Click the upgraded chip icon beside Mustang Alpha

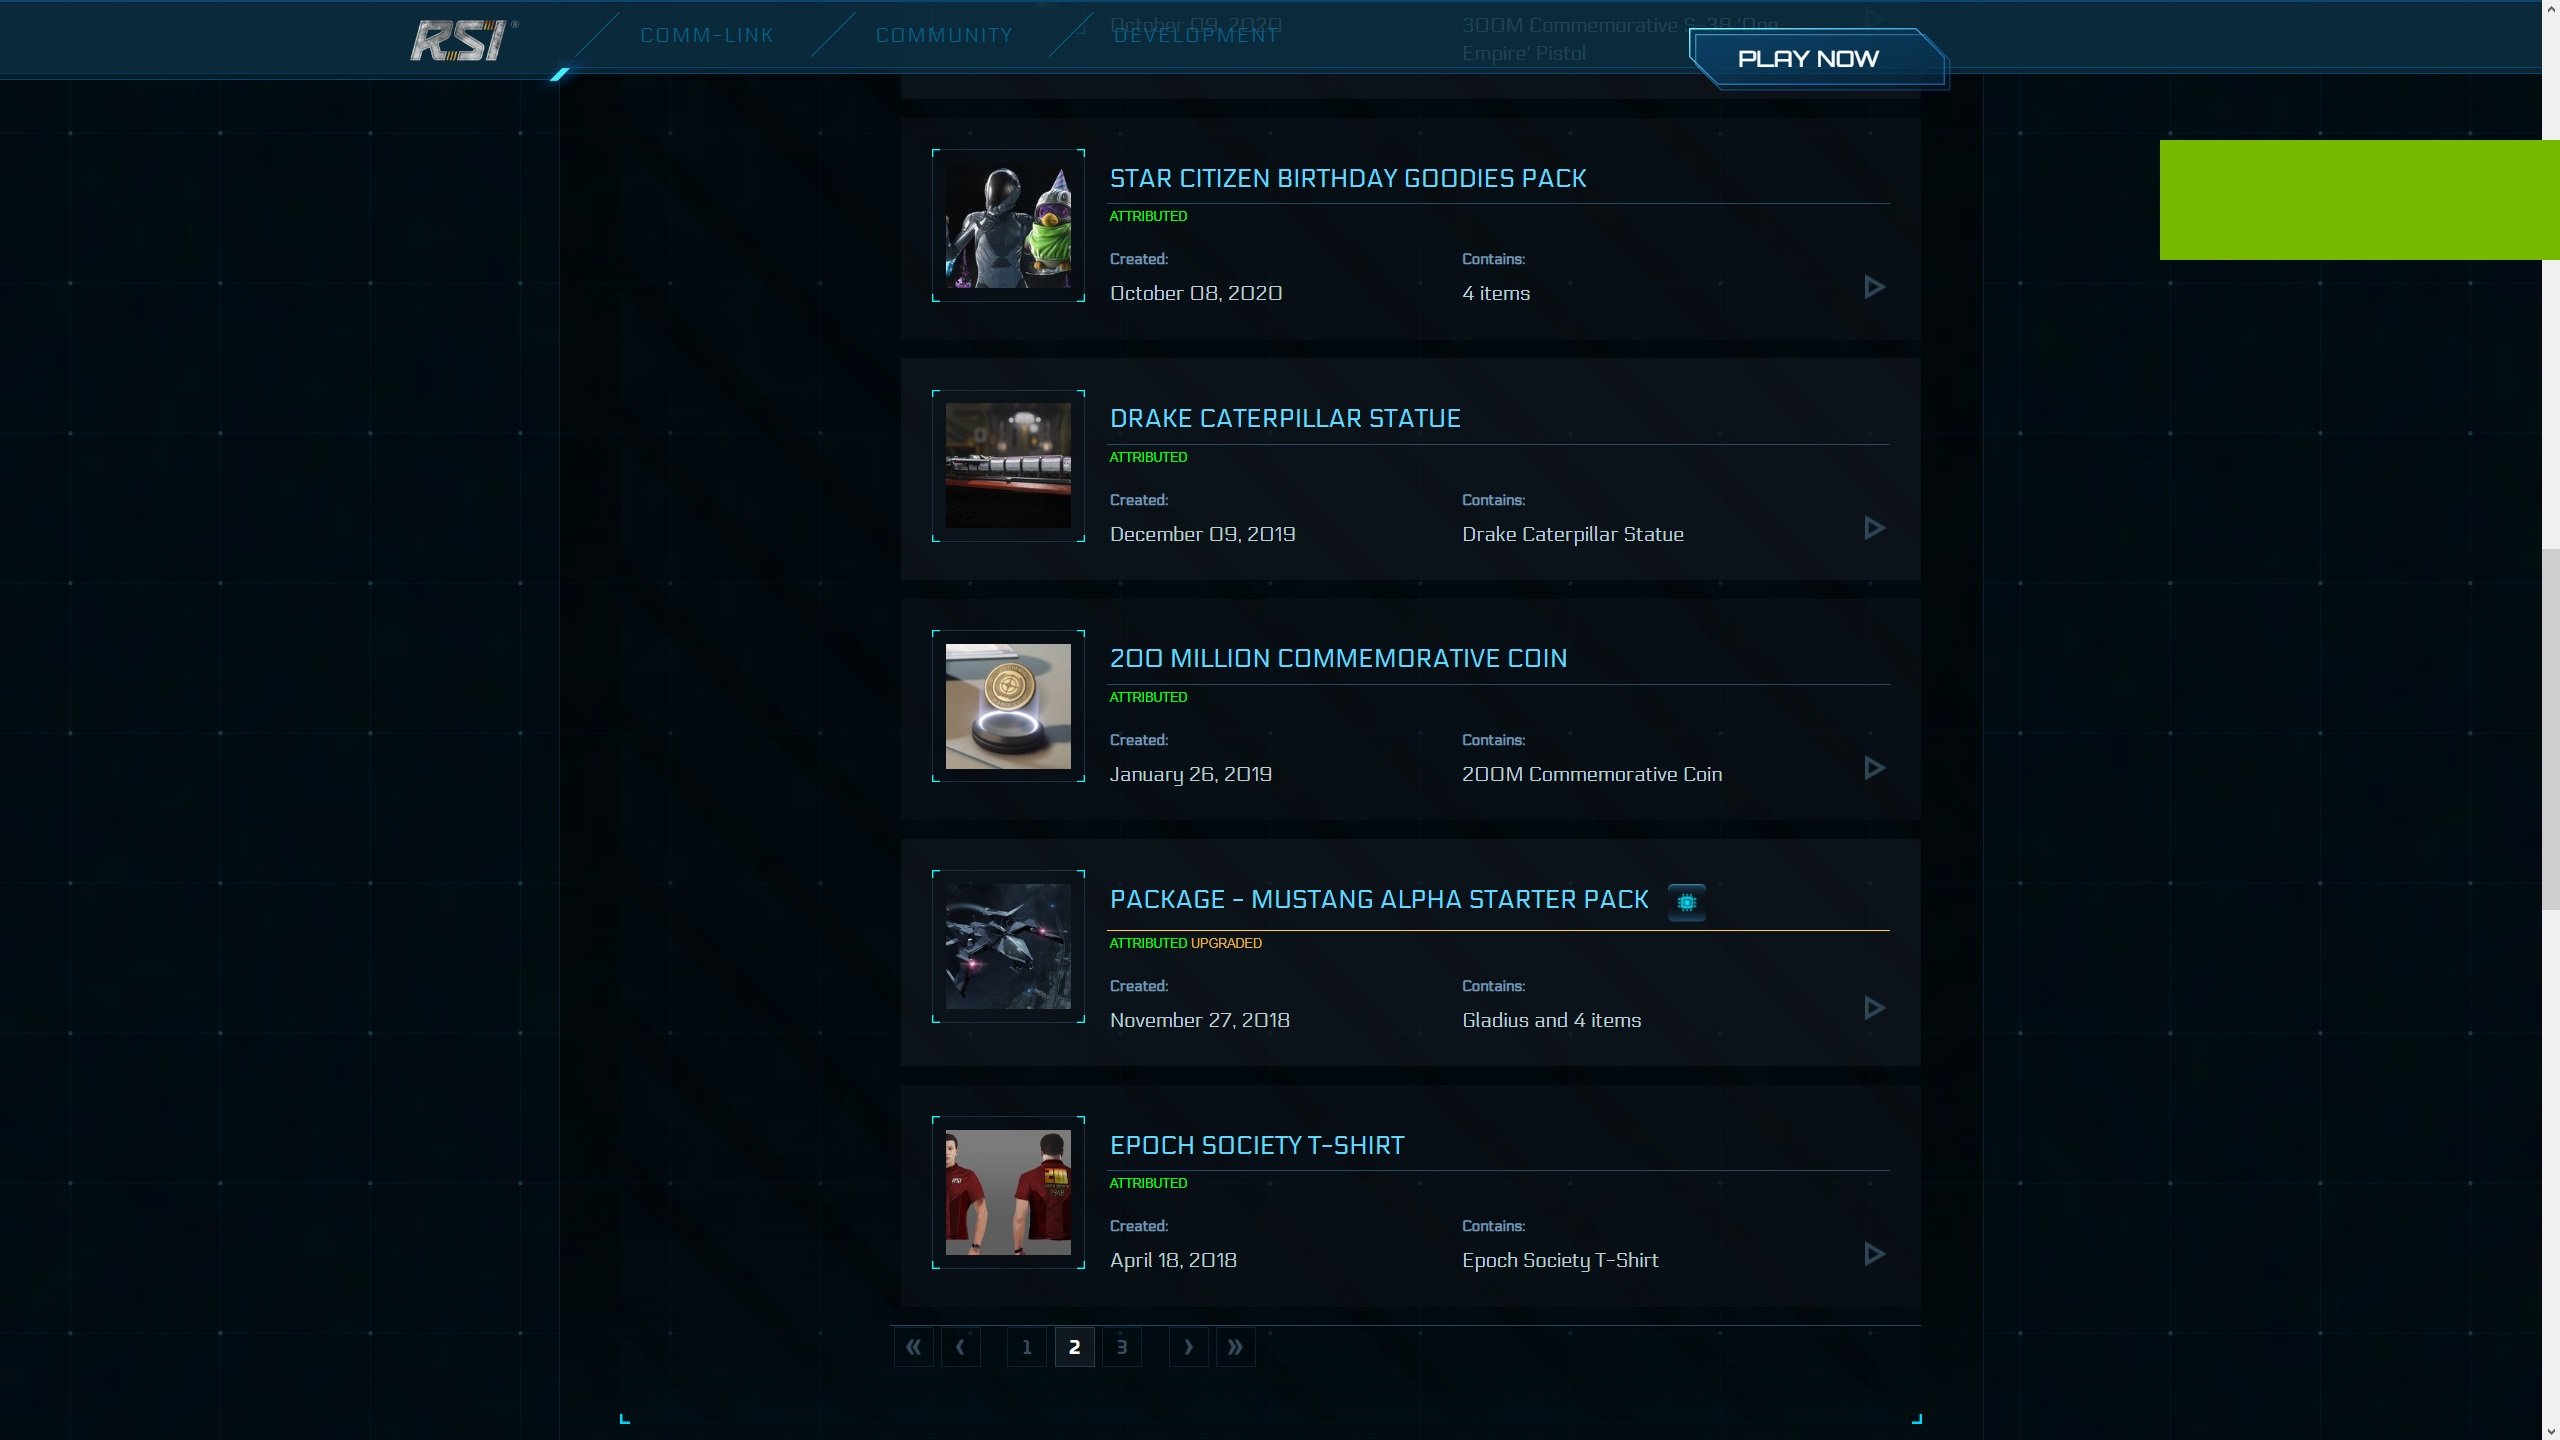pos(1686,902)
